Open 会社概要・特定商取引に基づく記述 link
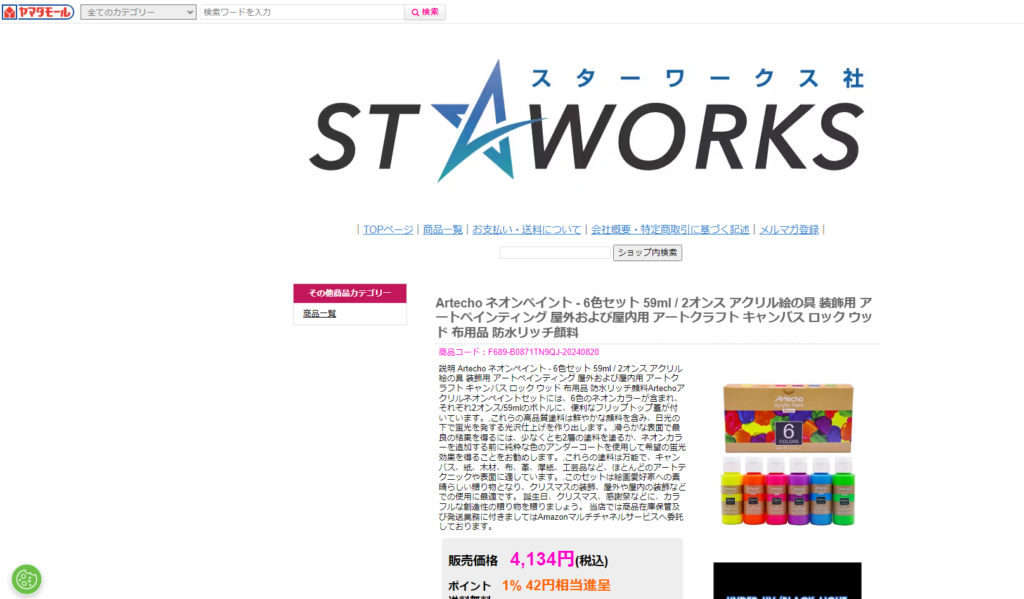Image resolution: width=1024 pixels, height=599 pixels. [670, 229]
